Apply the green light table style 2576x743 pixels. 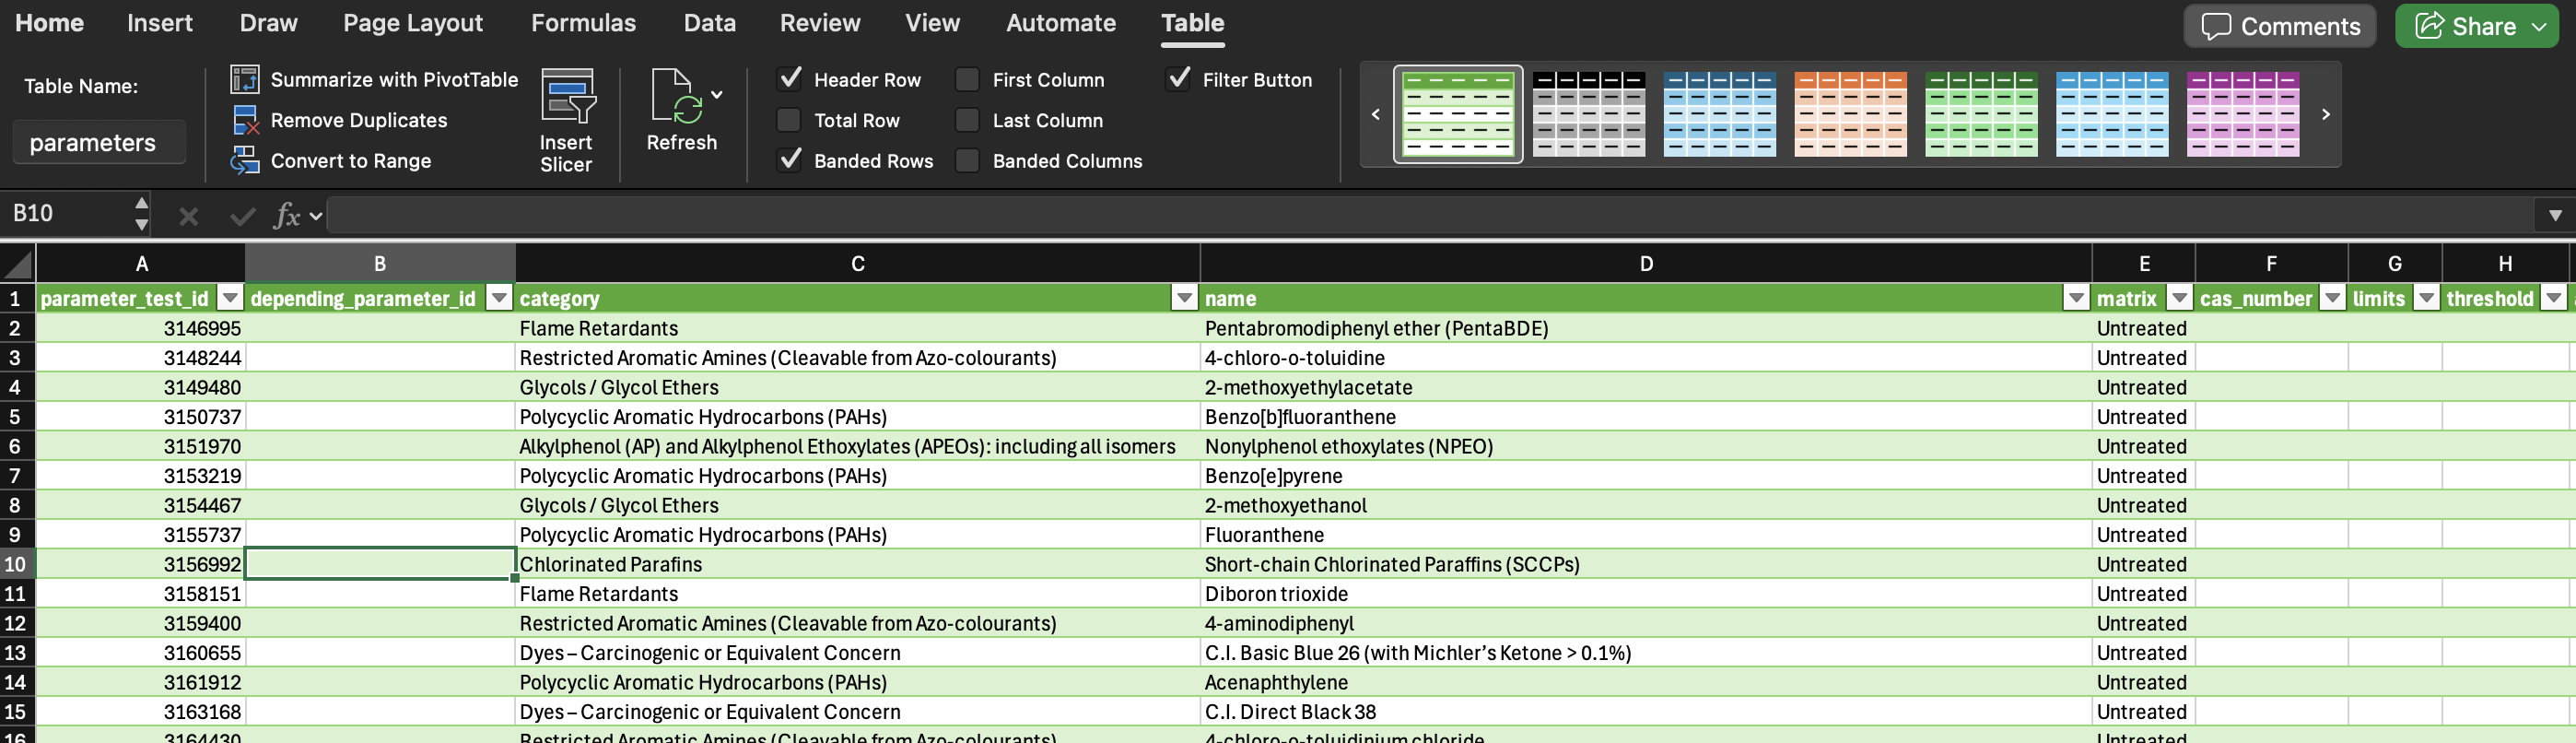[1458, 114]
